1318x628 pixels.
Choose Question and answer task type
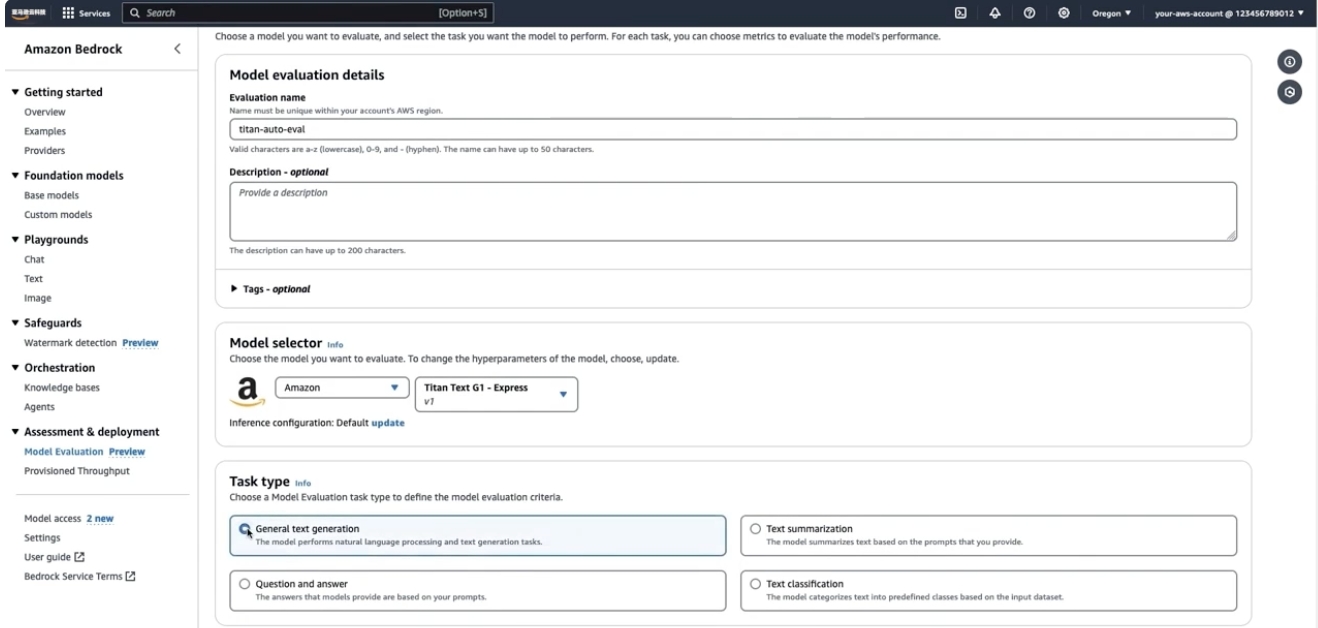477,590
